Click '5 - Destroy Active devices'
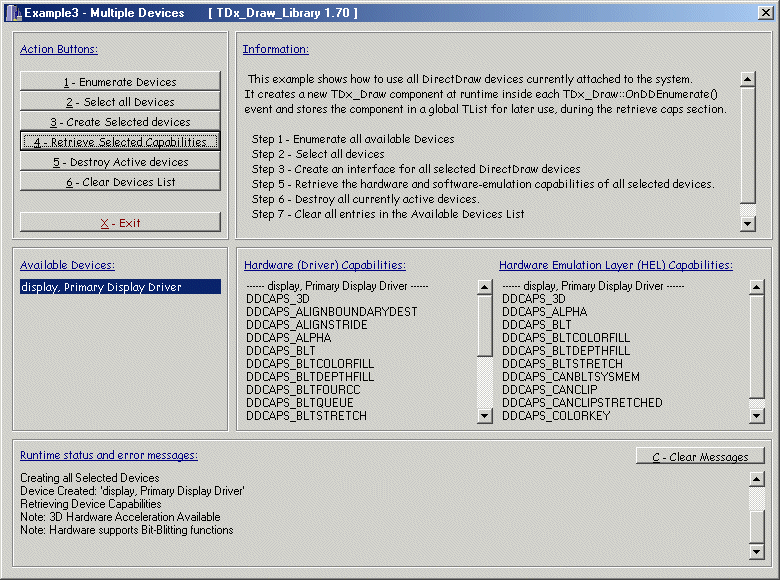Viewport: 780px width, 580px height. [120, 162]
